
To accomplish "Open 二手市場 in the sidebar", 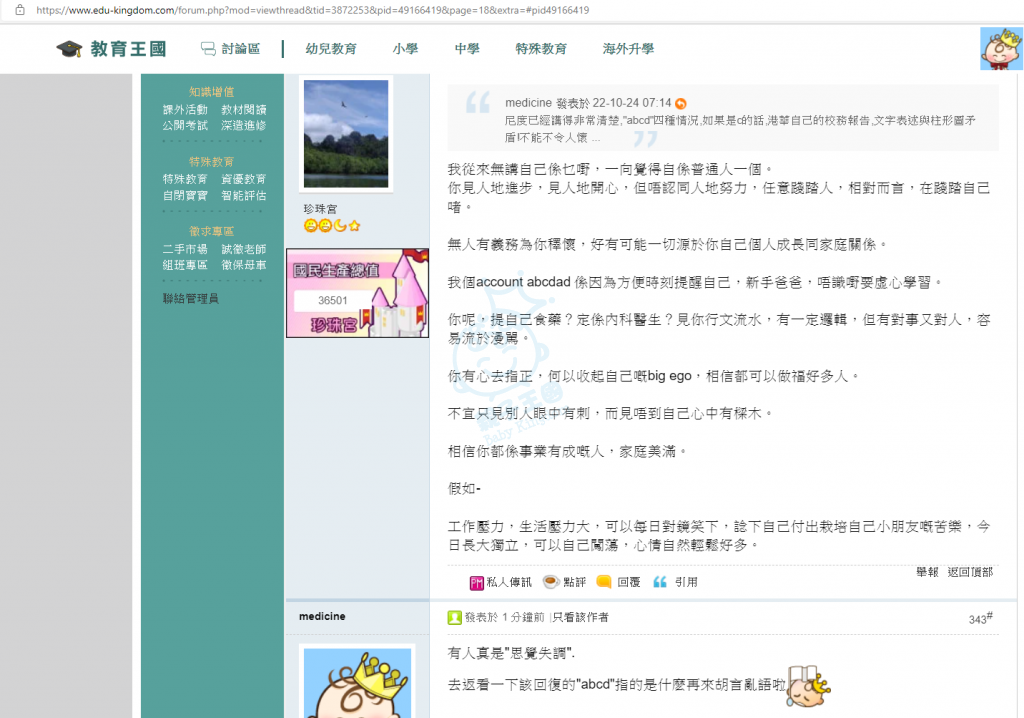I will (x=185, y=249).
